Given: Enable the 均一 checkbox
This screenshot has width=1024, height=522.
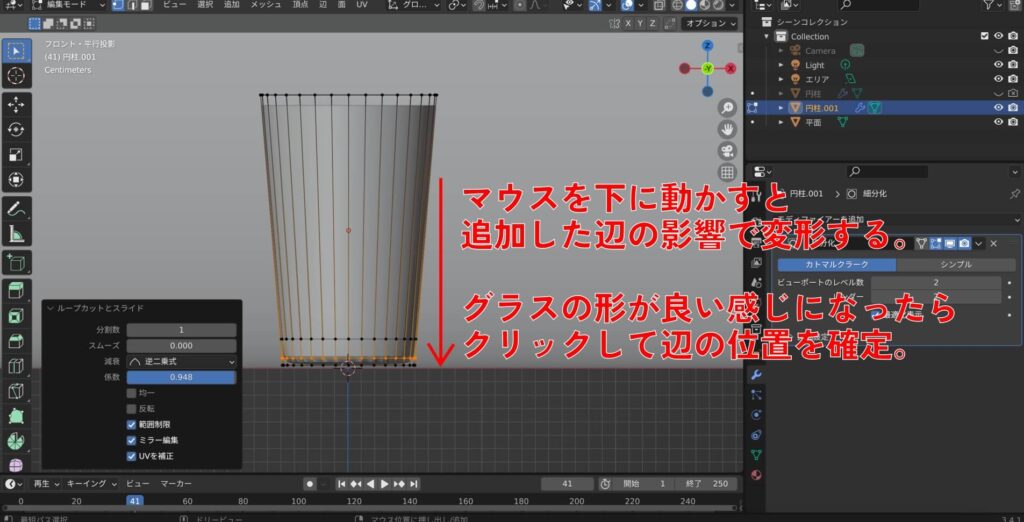Looking at the screenshot, I should pos(132,394).
